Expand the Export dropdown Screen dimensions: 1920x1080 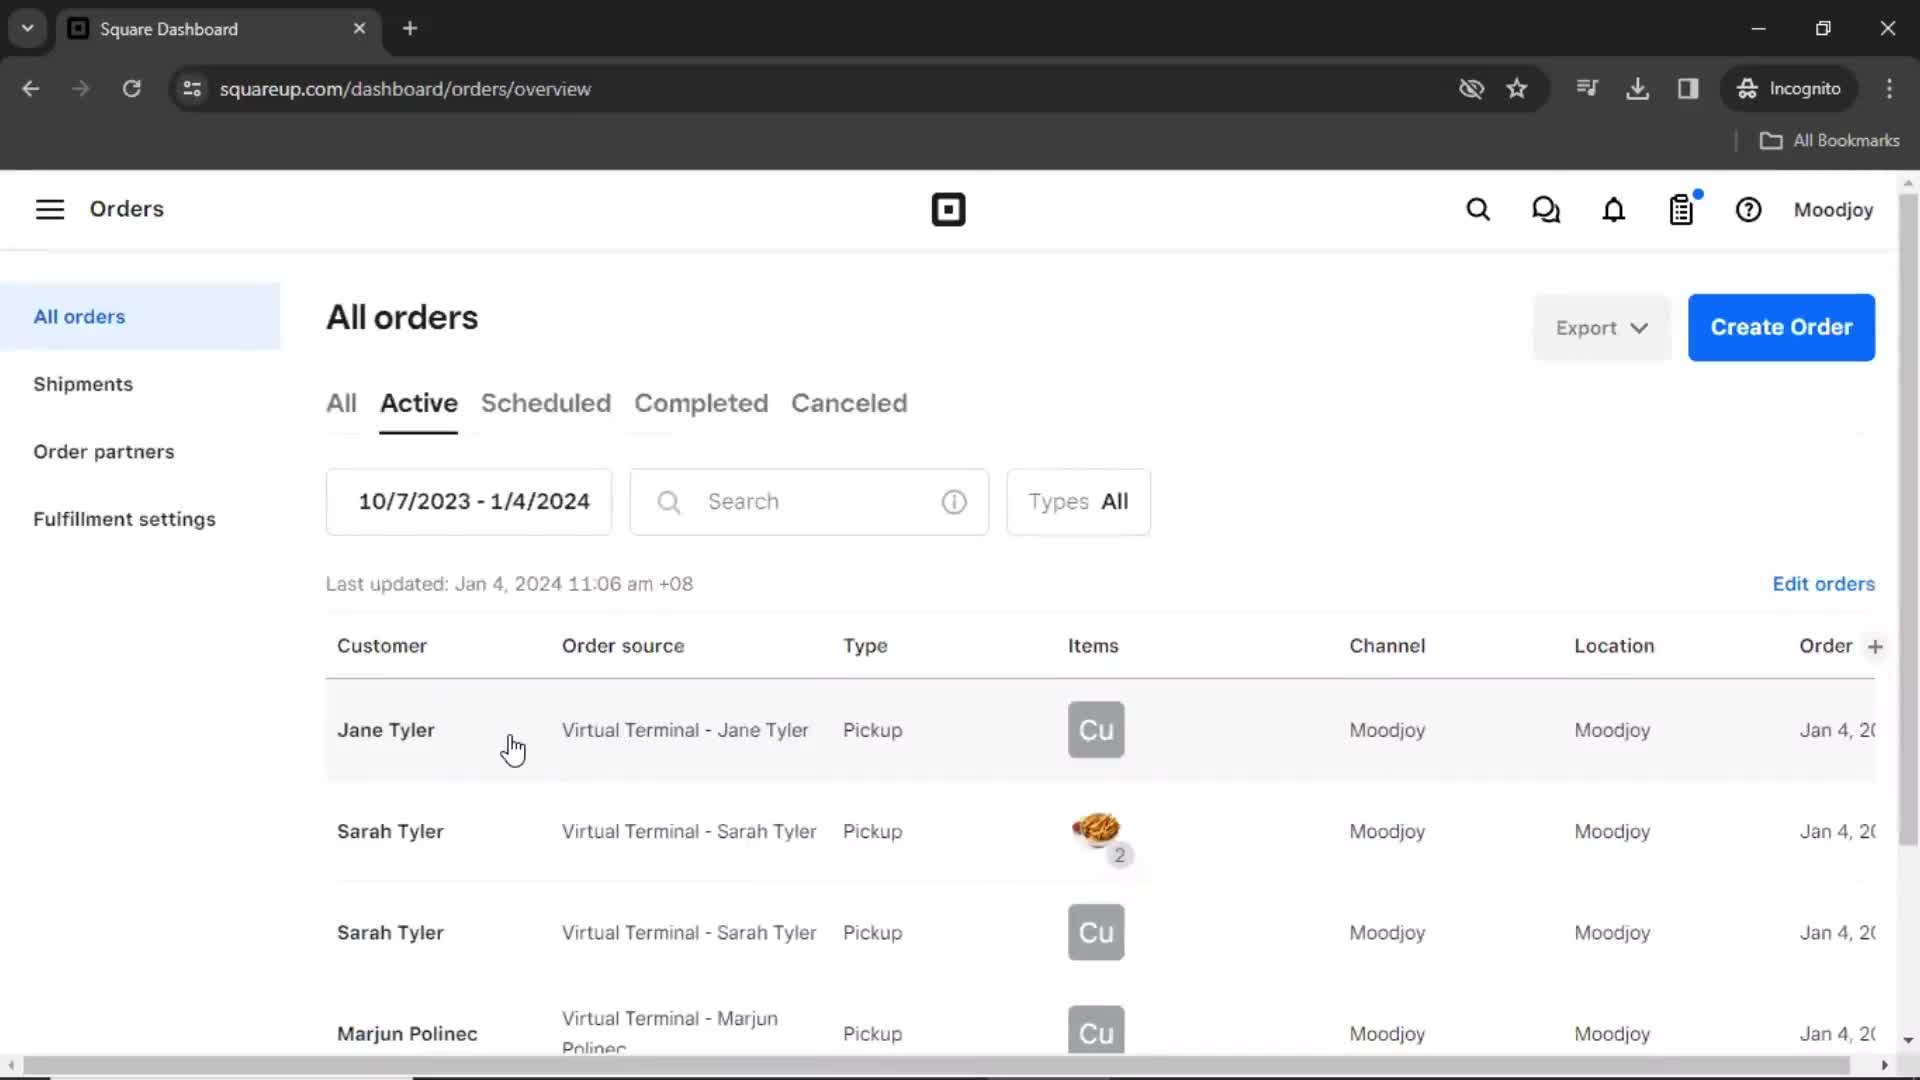[x=1601, y=328]
